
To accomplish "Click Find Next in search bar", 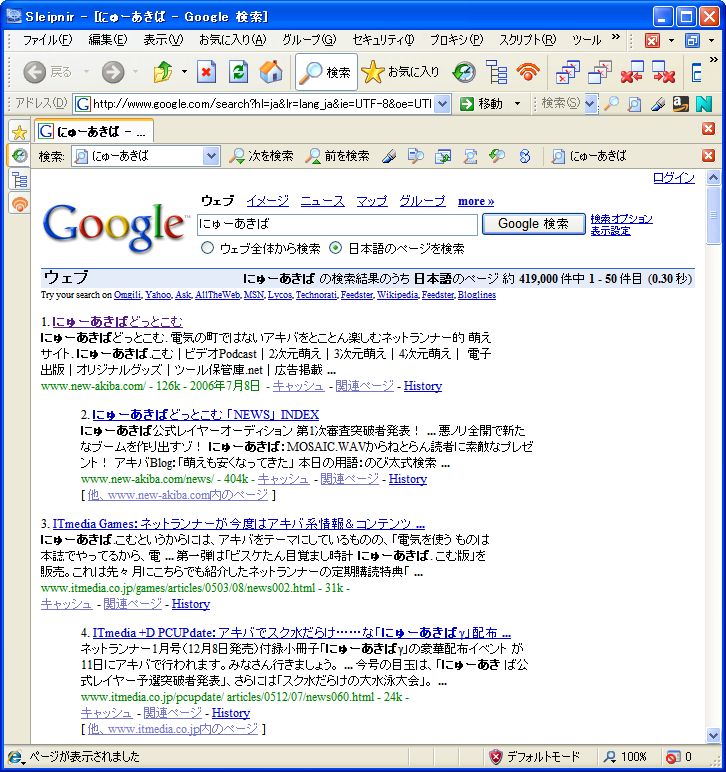I will [261, 156].
